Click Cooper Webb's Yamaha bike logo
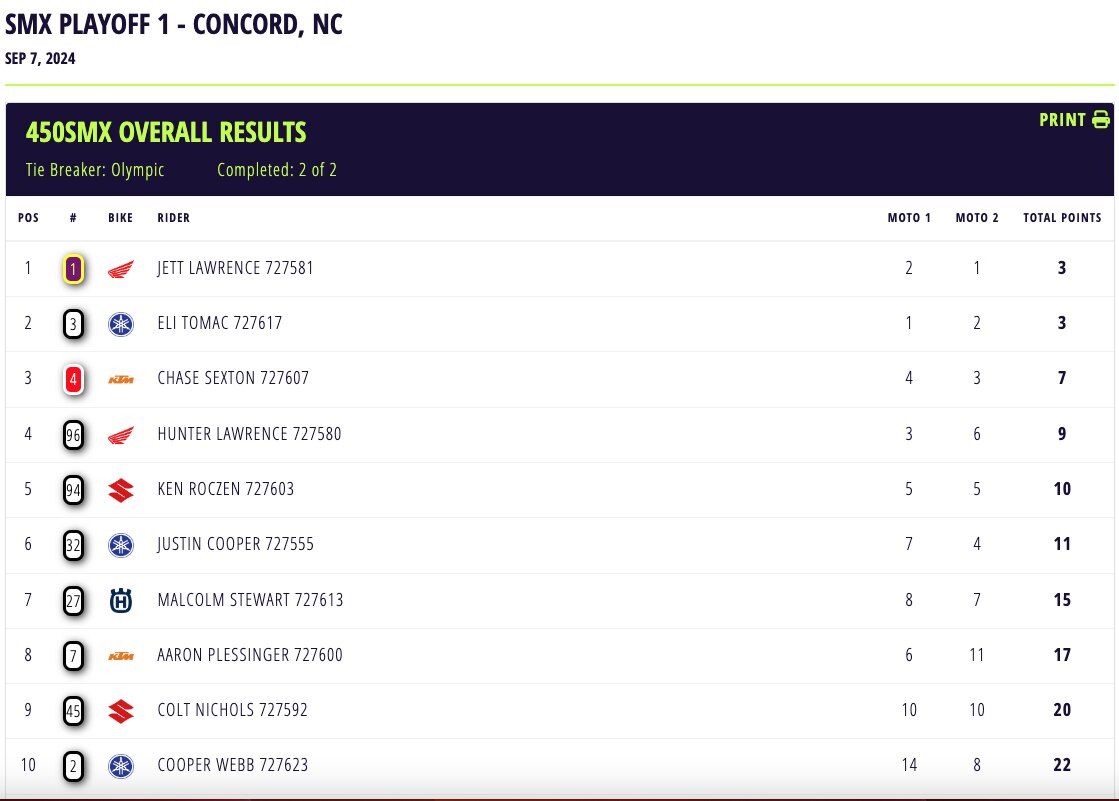This screenshot has width=1119, height=801. [x=121, y=766]
